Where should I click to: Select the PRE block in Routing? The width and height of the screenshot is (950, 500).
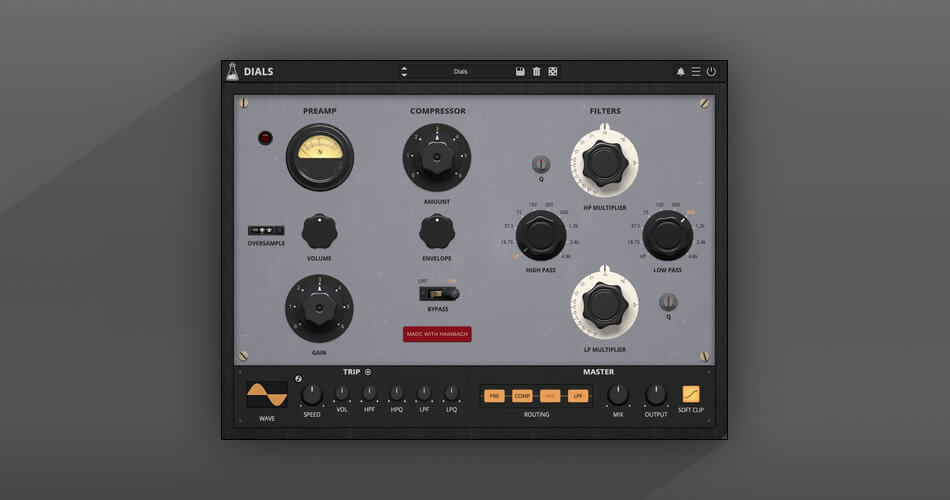pos(494,396)
